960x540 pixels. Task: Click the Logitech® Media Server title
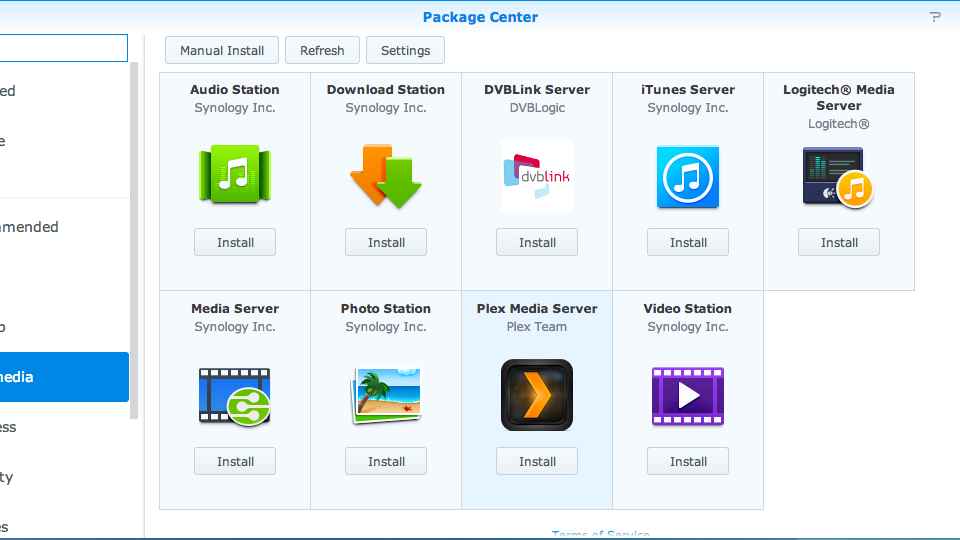coord(839,97)
